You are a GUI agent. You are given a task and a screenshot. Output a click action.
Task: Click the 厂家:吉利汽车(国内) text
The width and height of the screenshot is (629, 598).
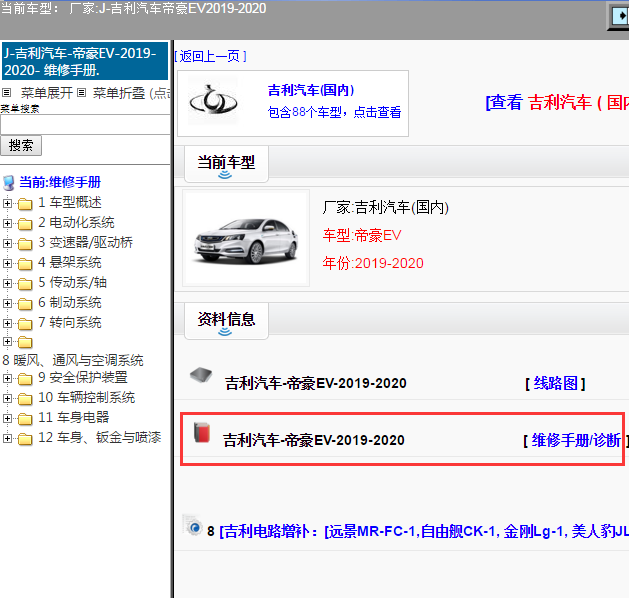click(386, 207)
